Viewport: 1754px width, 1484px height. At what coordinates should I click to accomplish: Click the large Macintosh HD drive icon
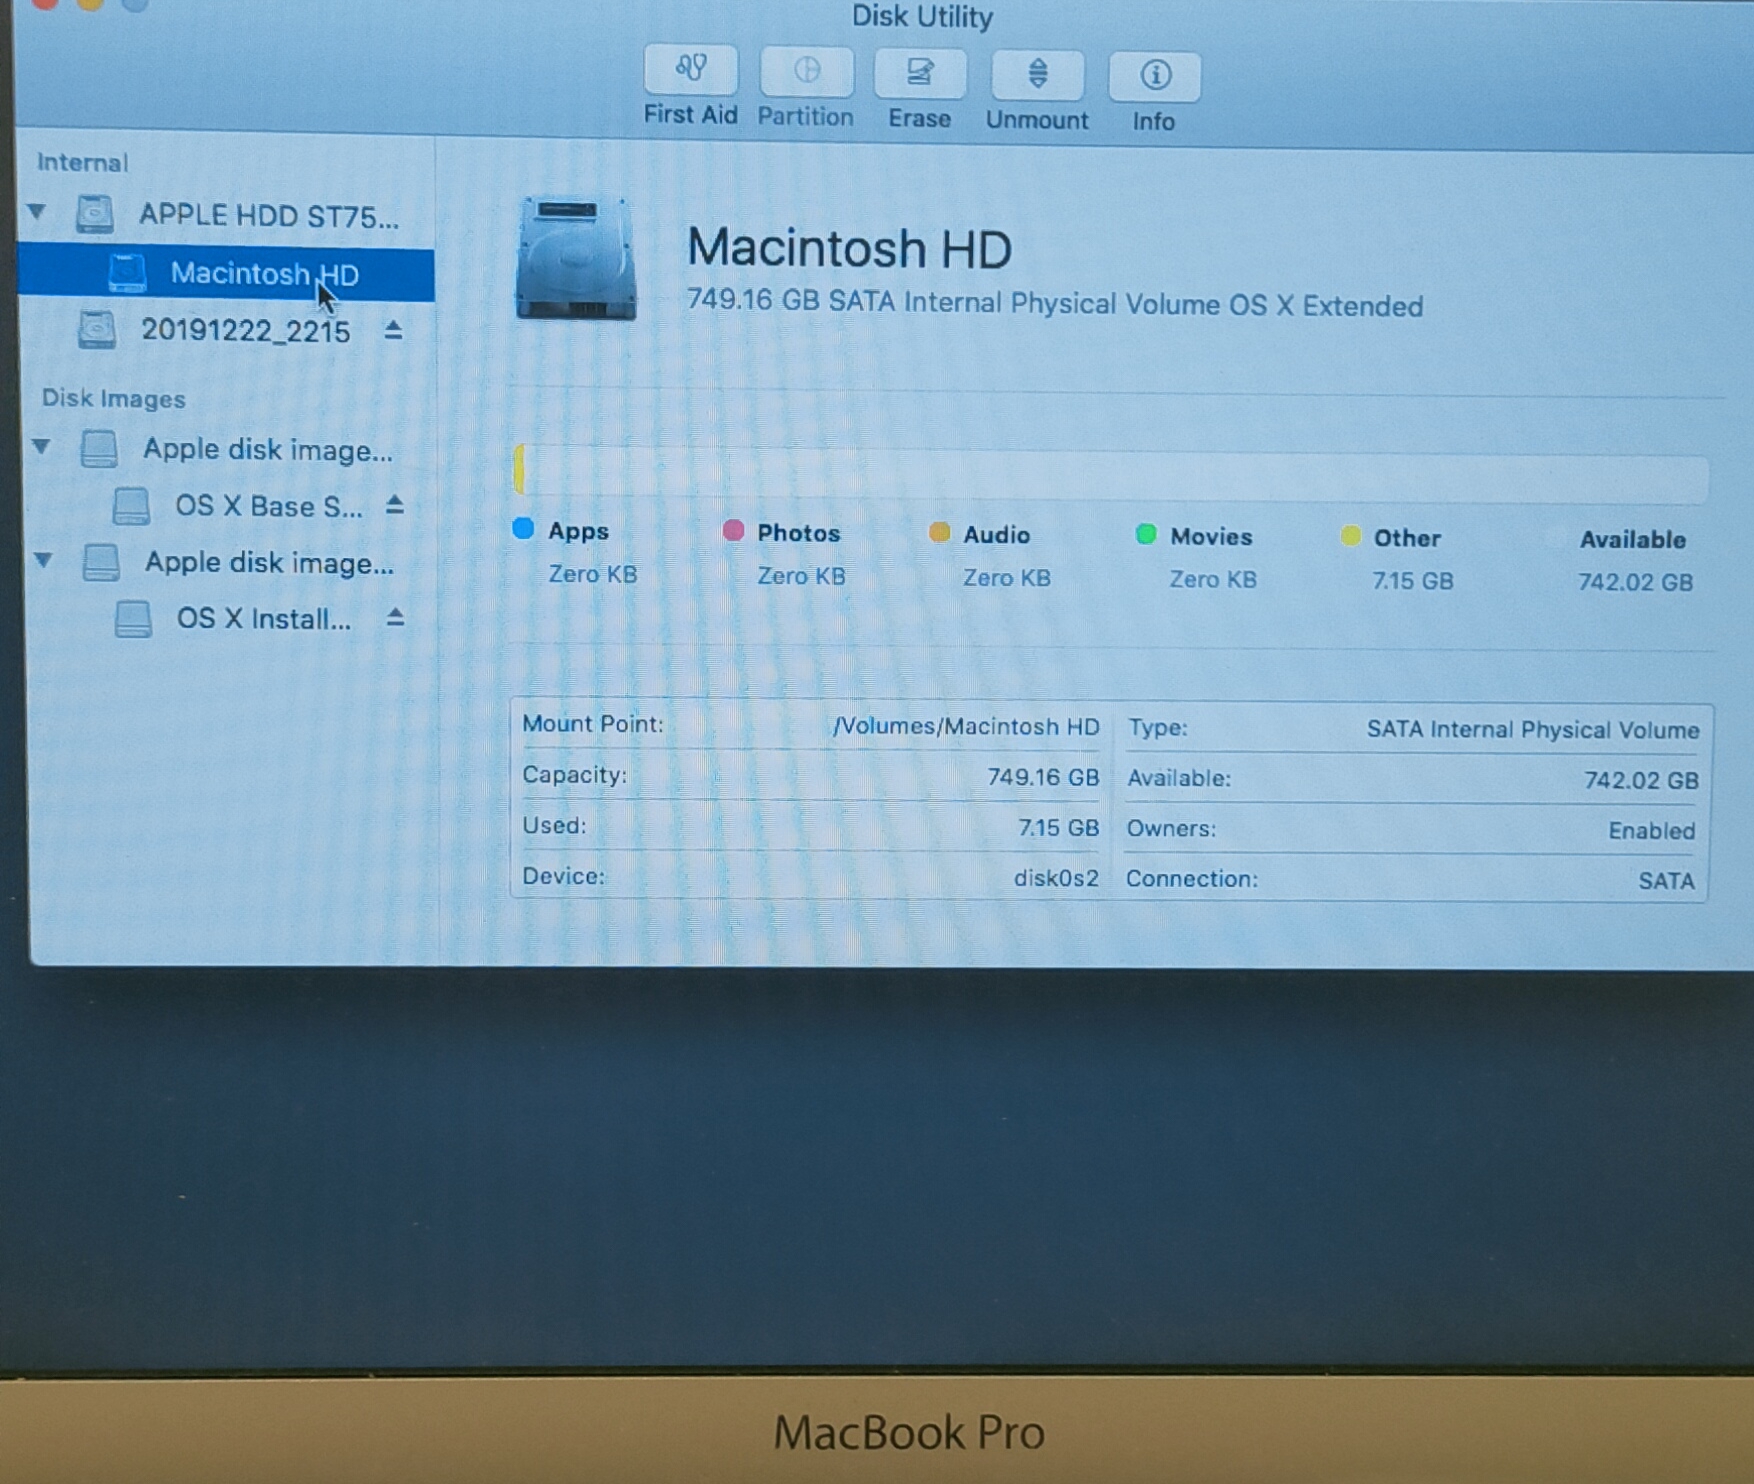(575, 260)
